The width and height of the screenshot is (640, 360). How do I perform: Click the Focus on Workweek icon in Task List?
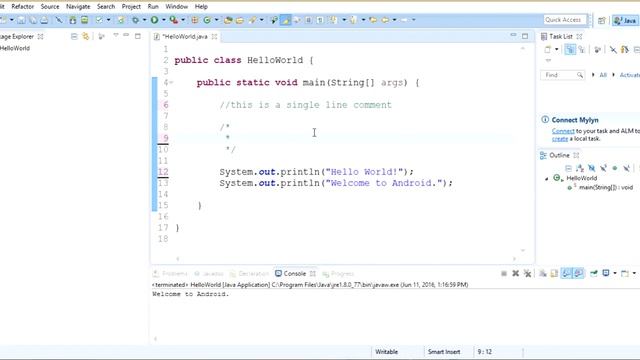(597, 50)
